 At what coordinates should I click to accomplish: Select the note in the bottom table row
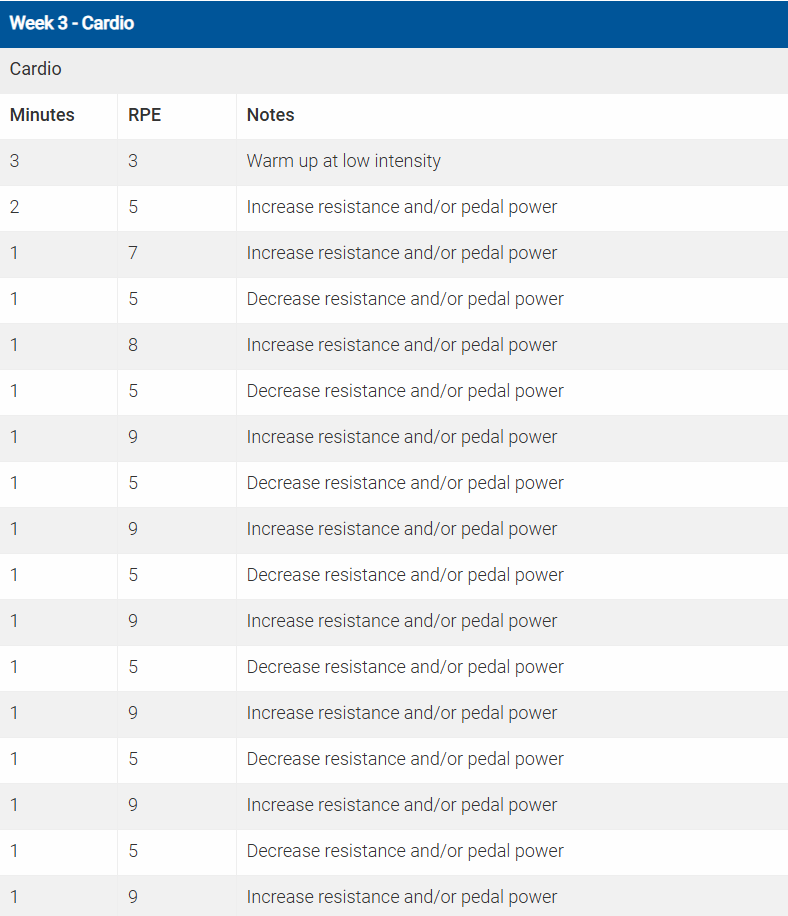click(401, 897)
